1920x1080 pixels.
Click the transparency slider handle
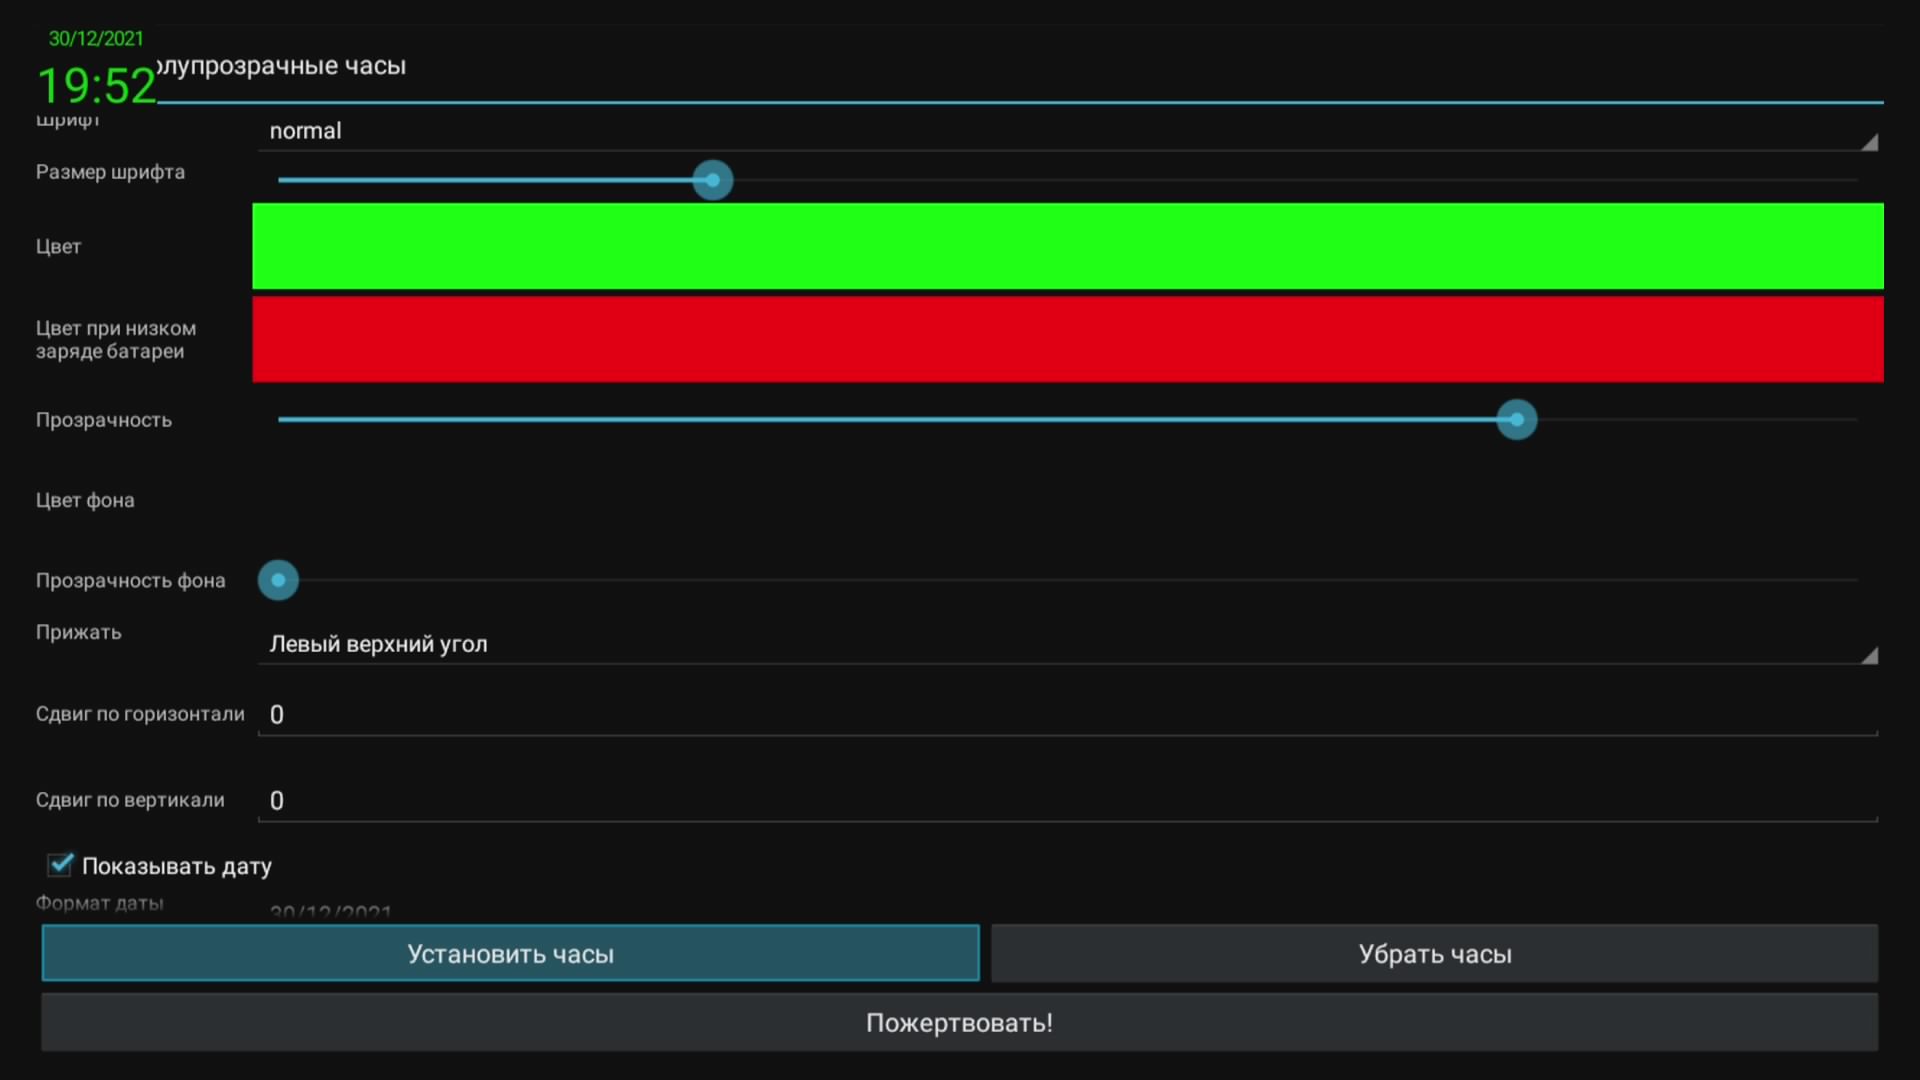click(x=1517, y=420)
